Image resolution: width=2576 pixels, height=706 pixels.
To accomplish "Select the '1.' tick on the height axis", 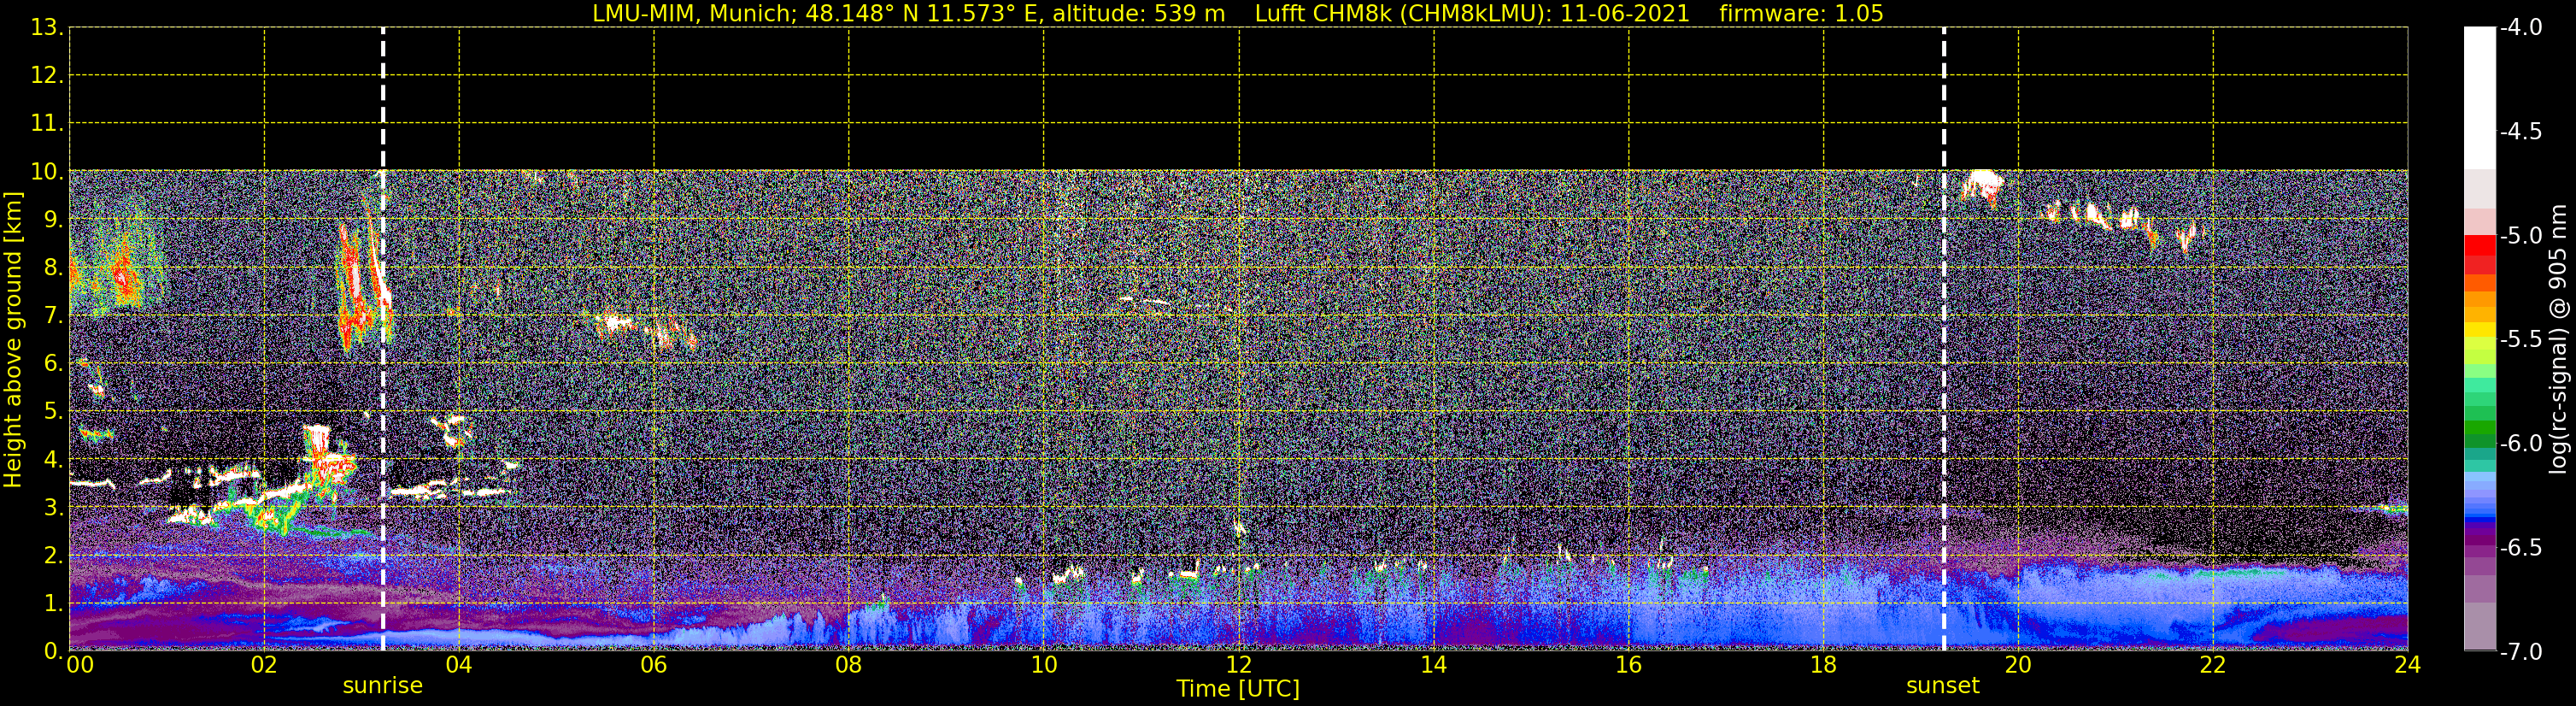I will point(53,604).
